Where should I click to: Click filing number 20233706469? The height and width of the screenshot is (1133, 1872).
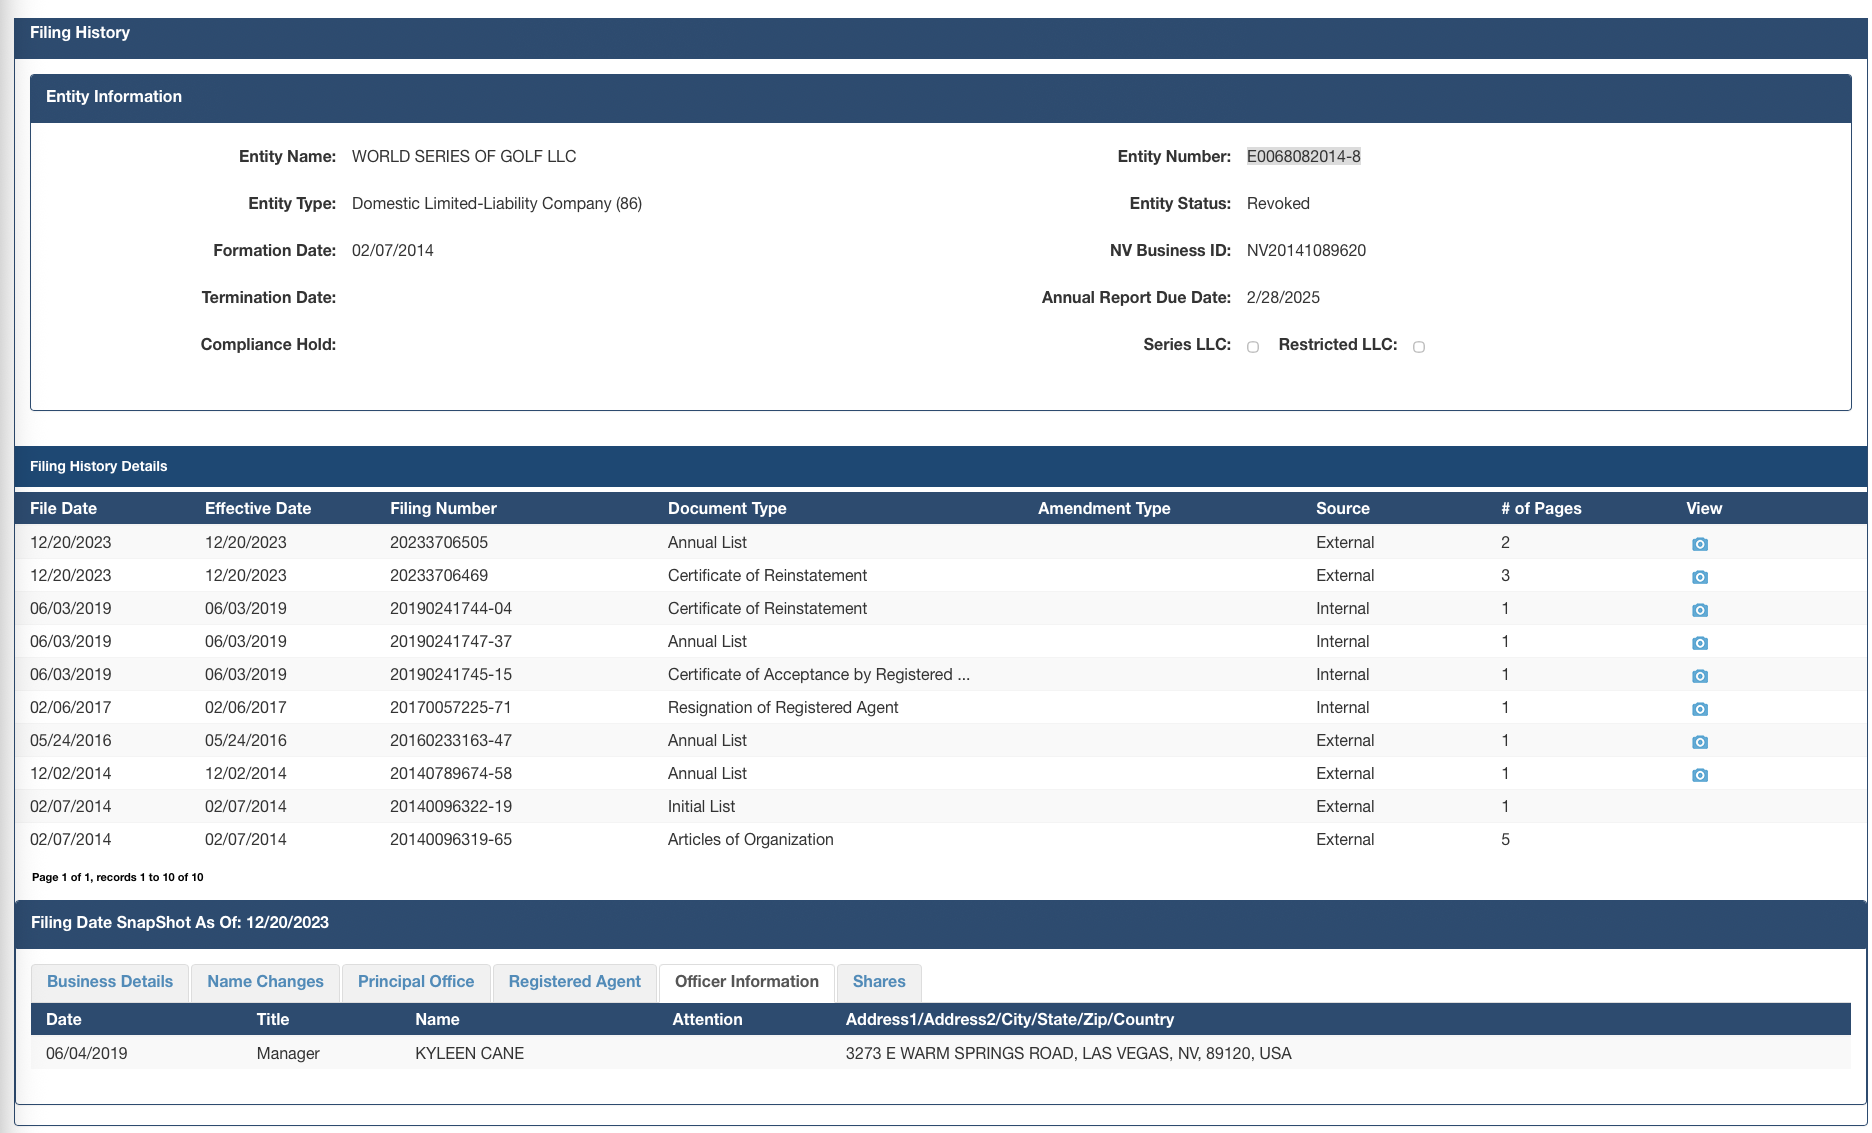click(439, 575)
